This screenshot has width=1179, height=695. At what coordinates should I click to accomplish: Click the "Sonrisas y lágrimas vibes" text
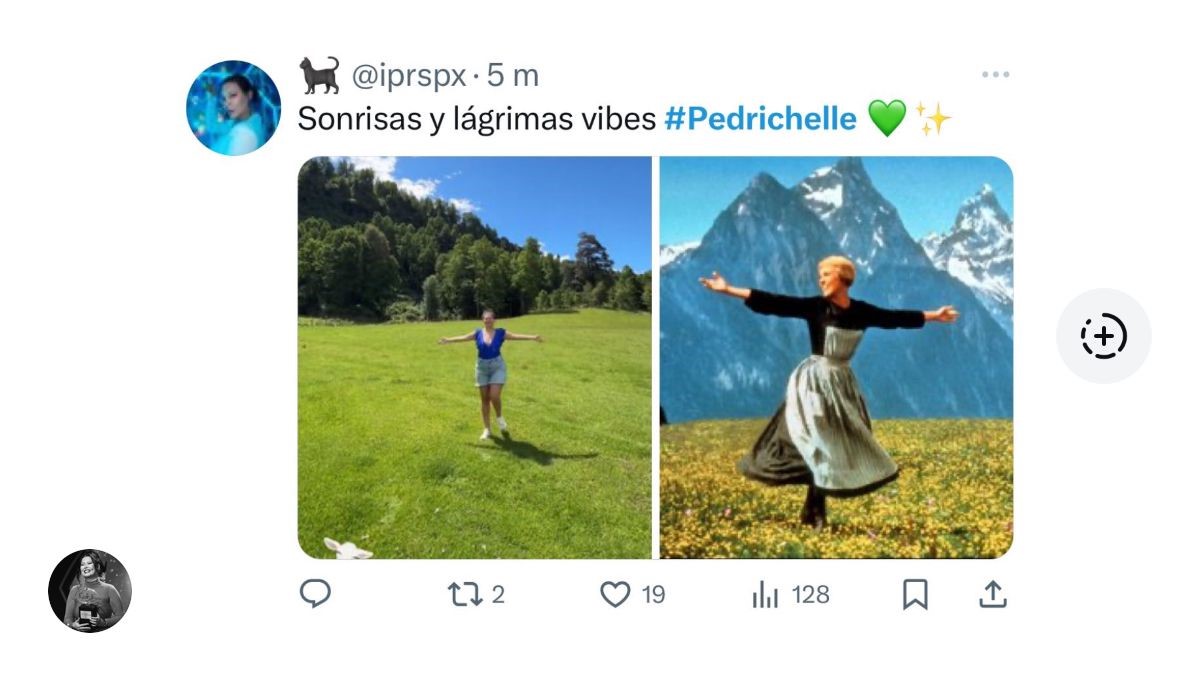(x=476, y=119)
